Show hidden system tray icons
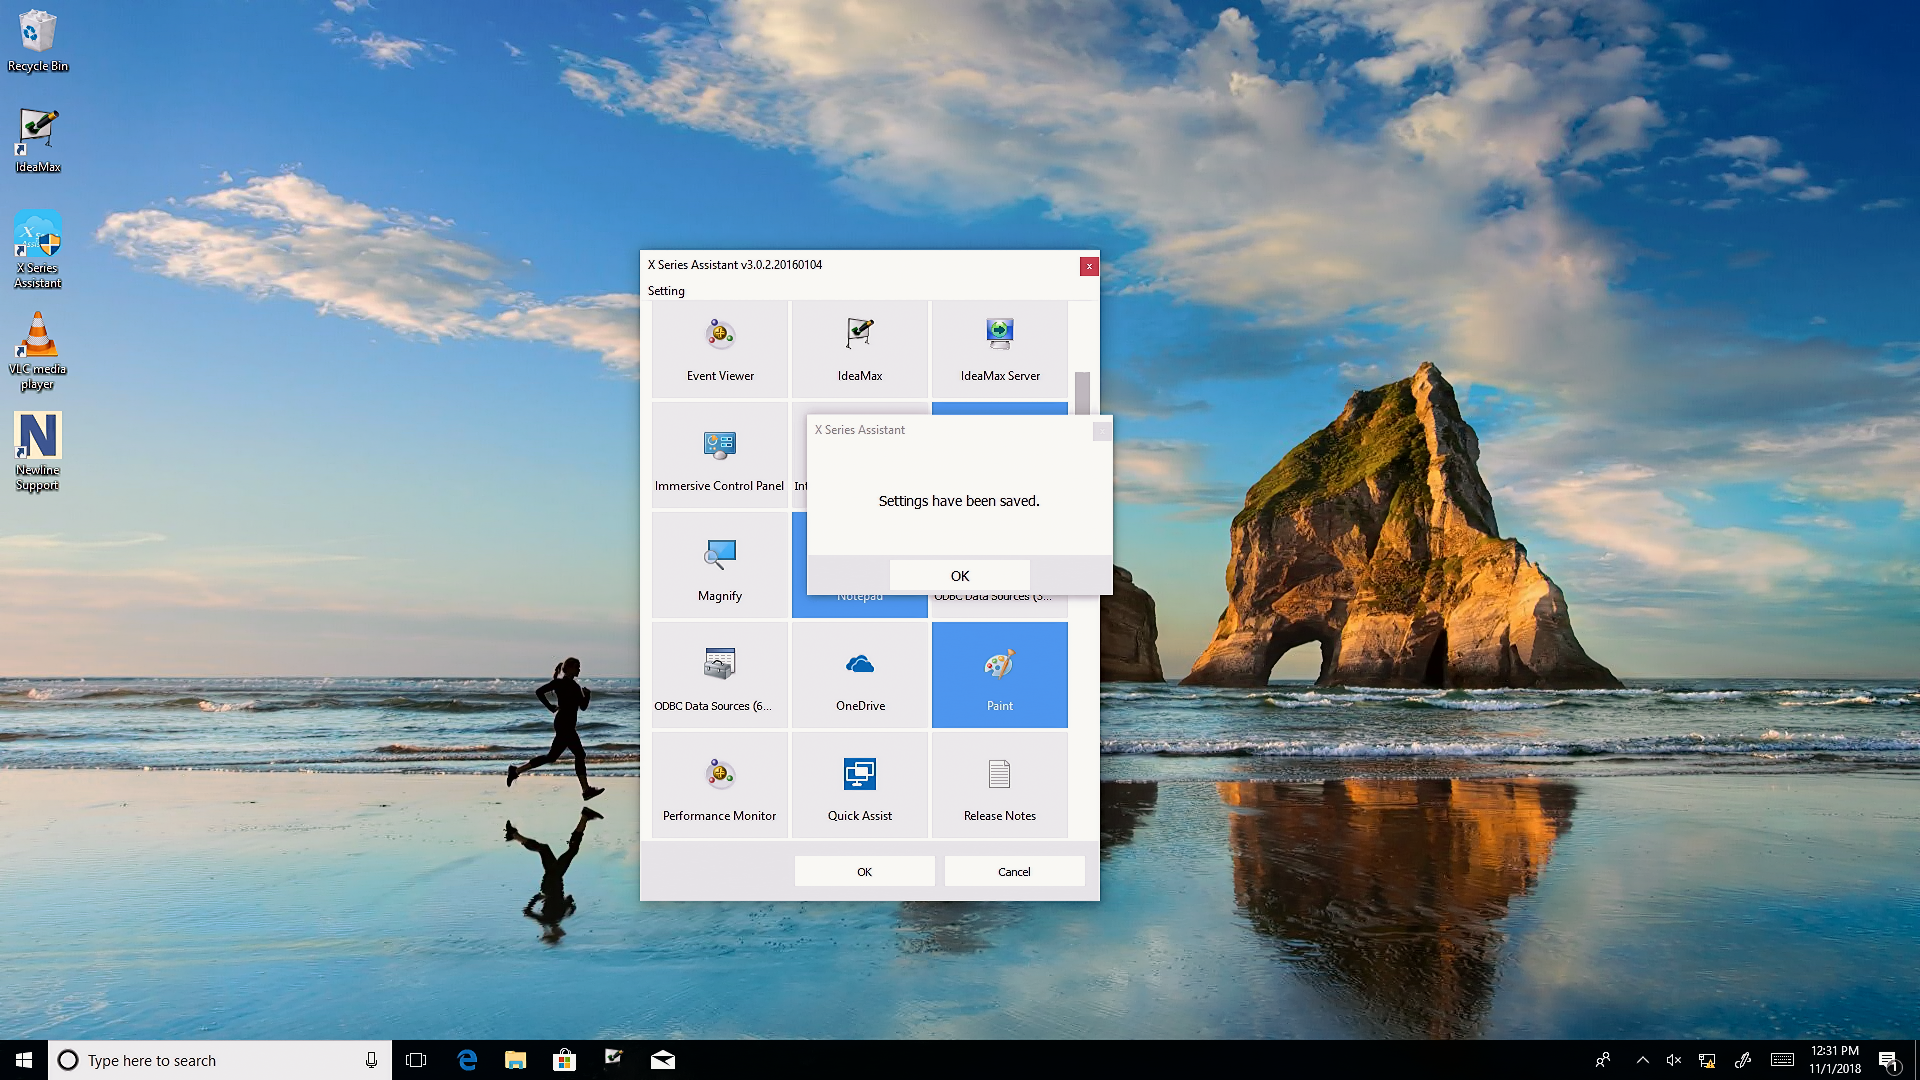The height and width of the screenshot is (1080, 1920). tap(1642, 1060)
